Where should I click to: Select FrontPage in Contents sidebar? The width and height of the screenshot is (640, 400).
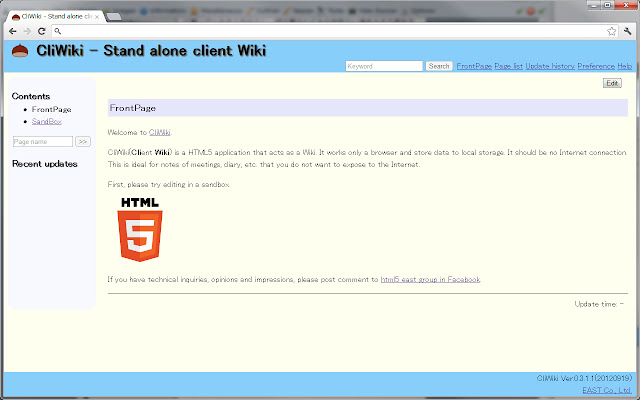[51, 109]
